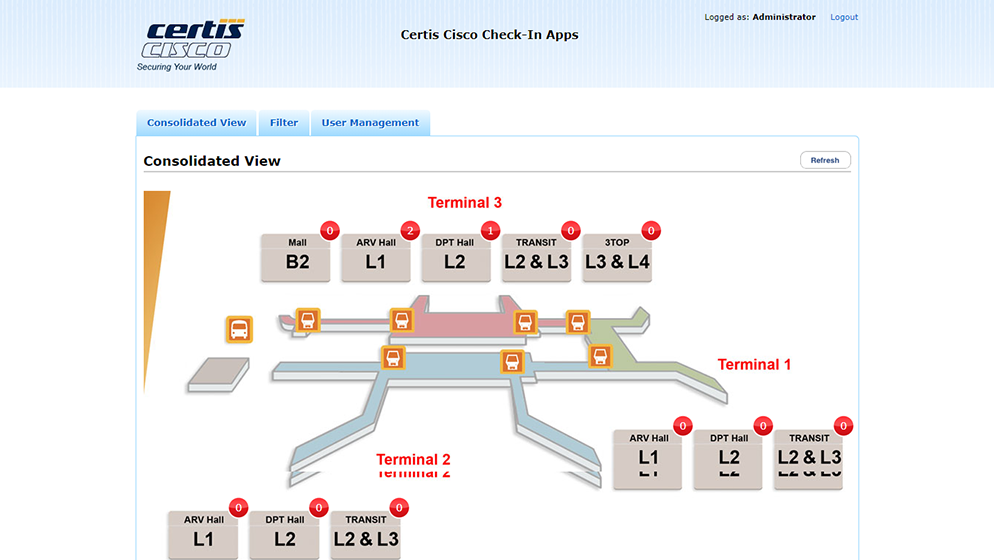Open Terminal 1 ARV Hall L1 tile

click(647, 459)
